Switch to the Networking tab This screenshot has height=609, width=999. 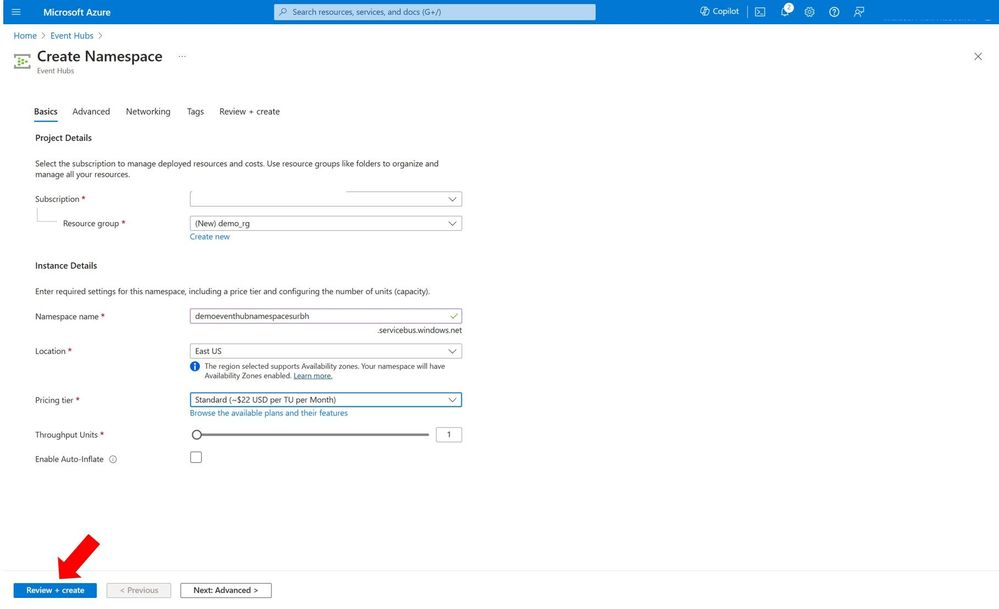click(148, 111)
